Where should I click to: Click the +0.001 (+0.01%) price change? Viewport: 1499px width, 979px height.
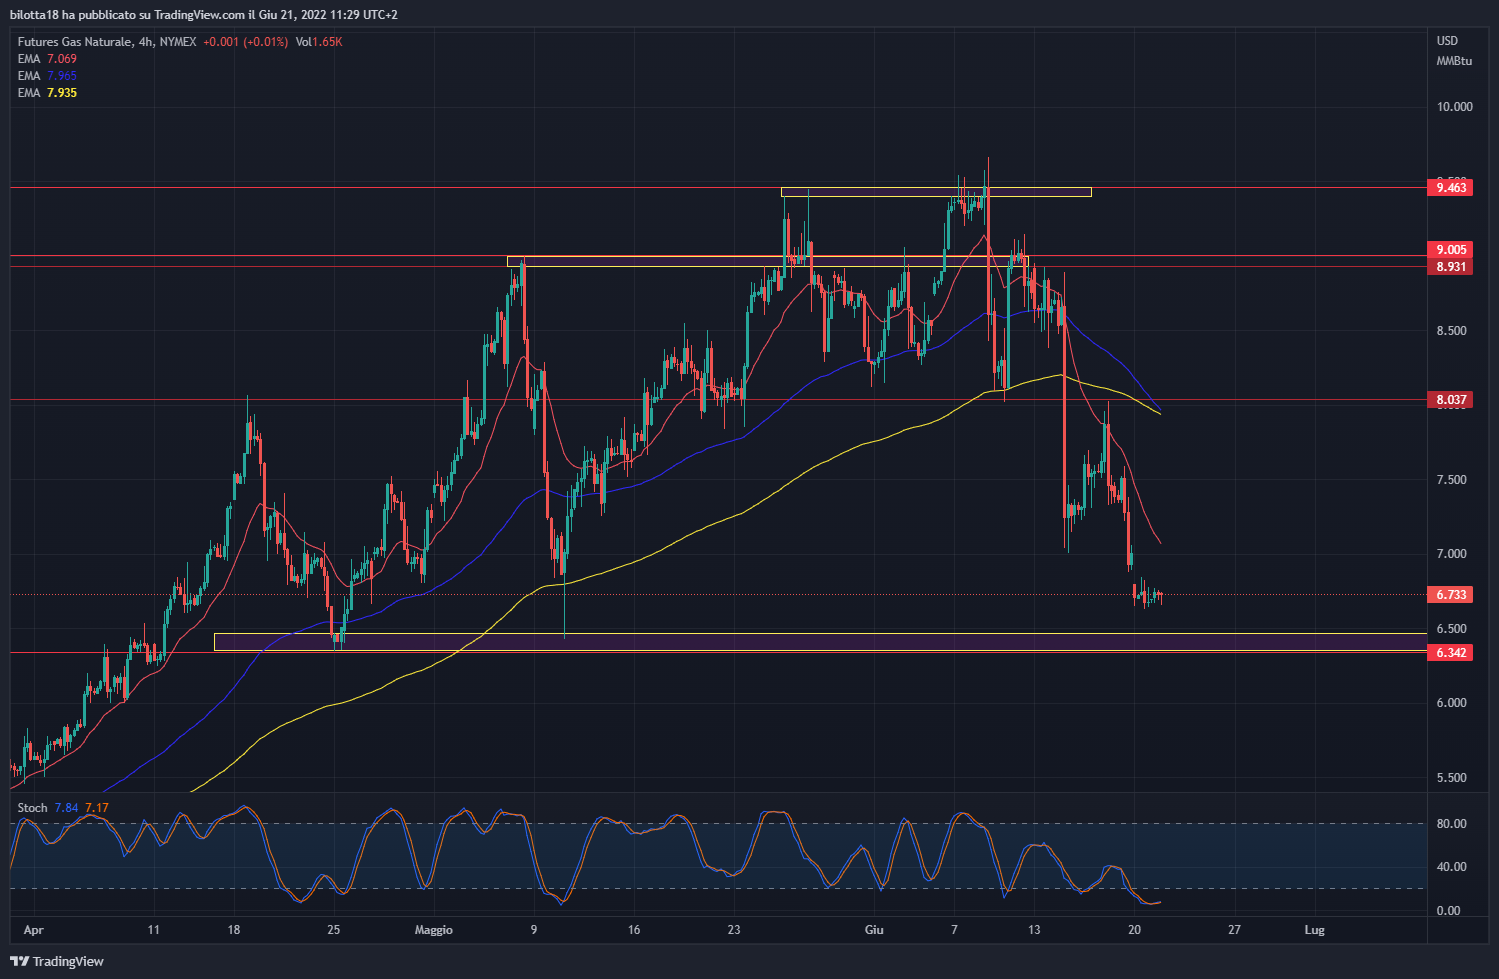click(245, 42)
